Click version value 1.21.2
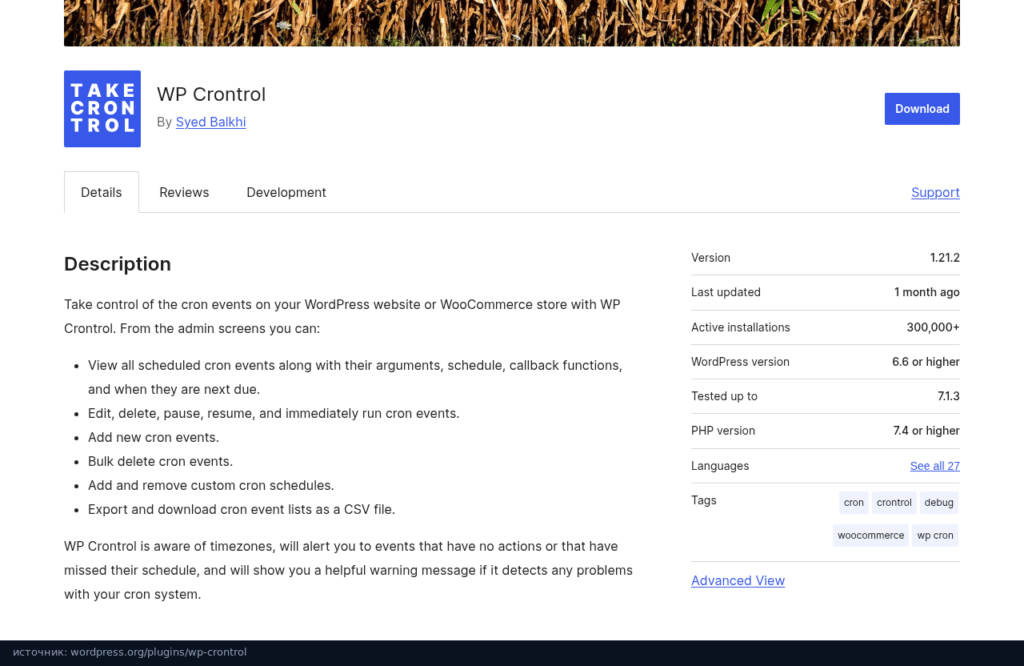 944,258
